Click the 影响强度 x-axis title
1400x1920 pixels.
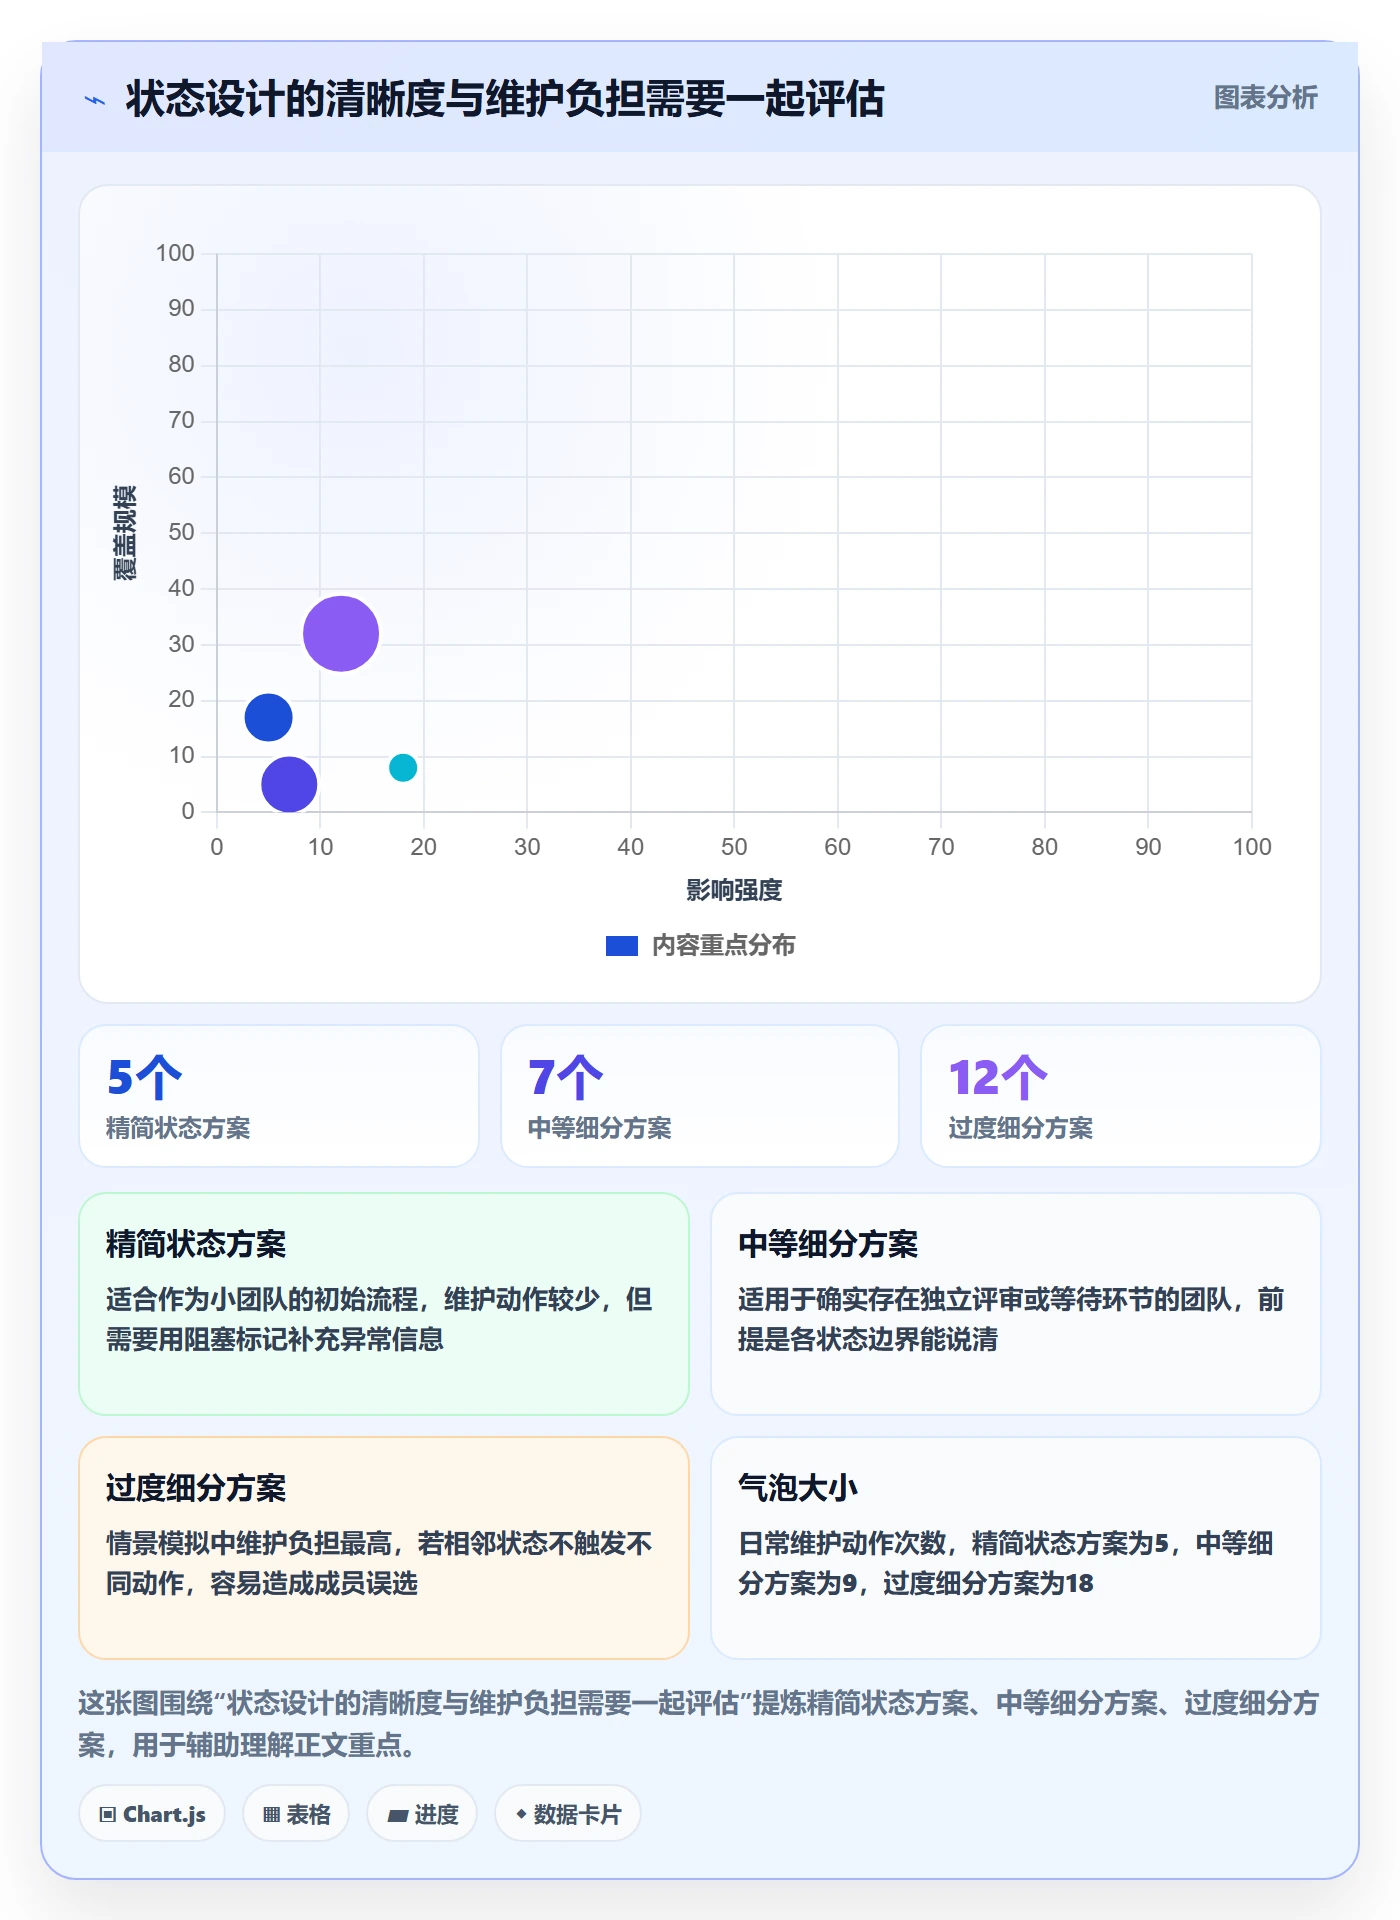[734, 890]
